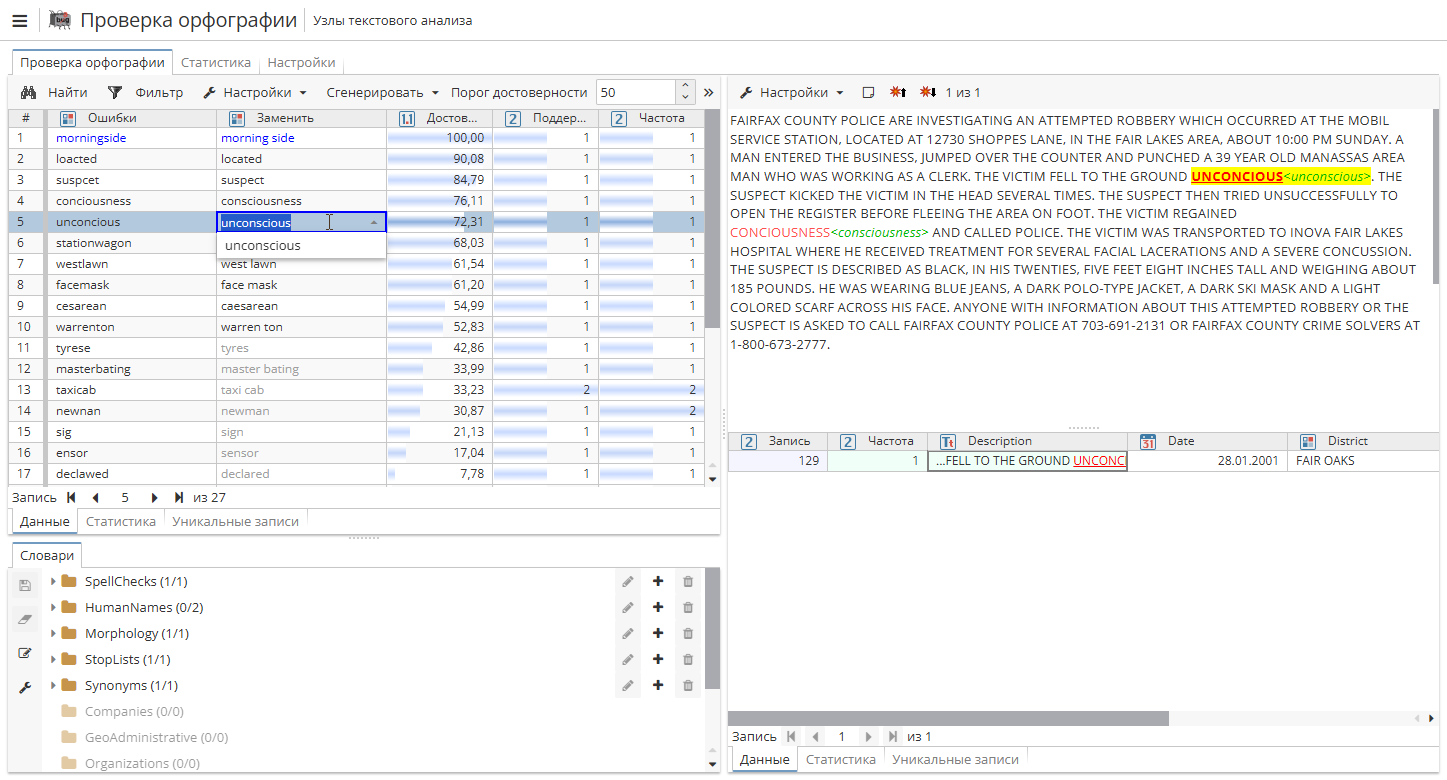Go to previous highlighted error (up arrow)

[x=898, y=92]
